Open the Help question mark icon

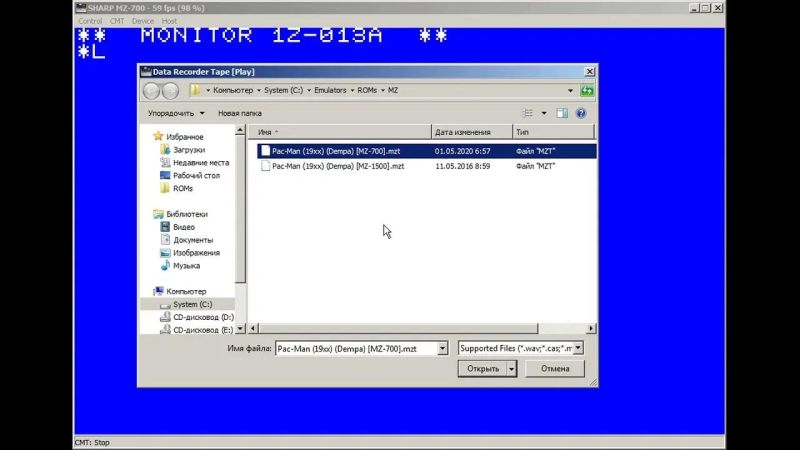[x=581, y=113]
